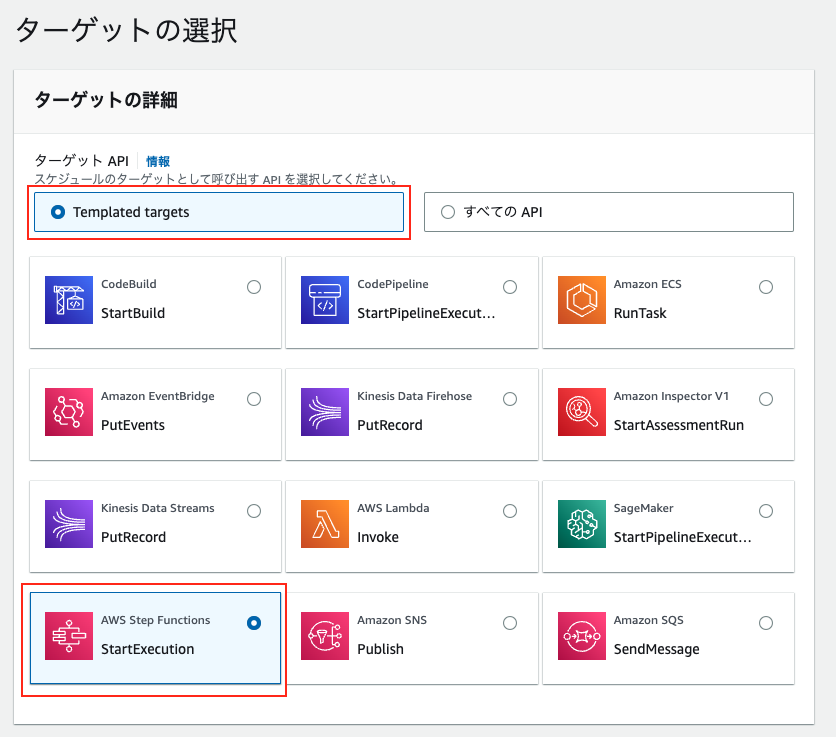Choose the Kinesis Data Firehose radio button
Image resolution: width=836 pixels, height=737 pixels.
(x=510, y=399)
